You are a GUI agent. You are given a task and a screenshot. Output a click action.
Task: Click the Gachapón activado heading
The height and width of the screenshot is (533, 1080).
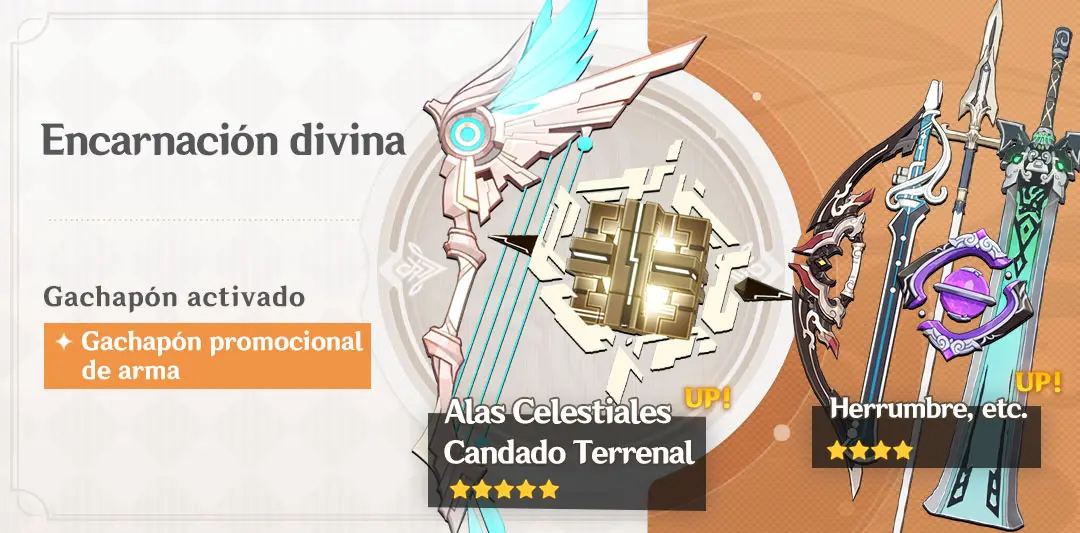[174, 298]
